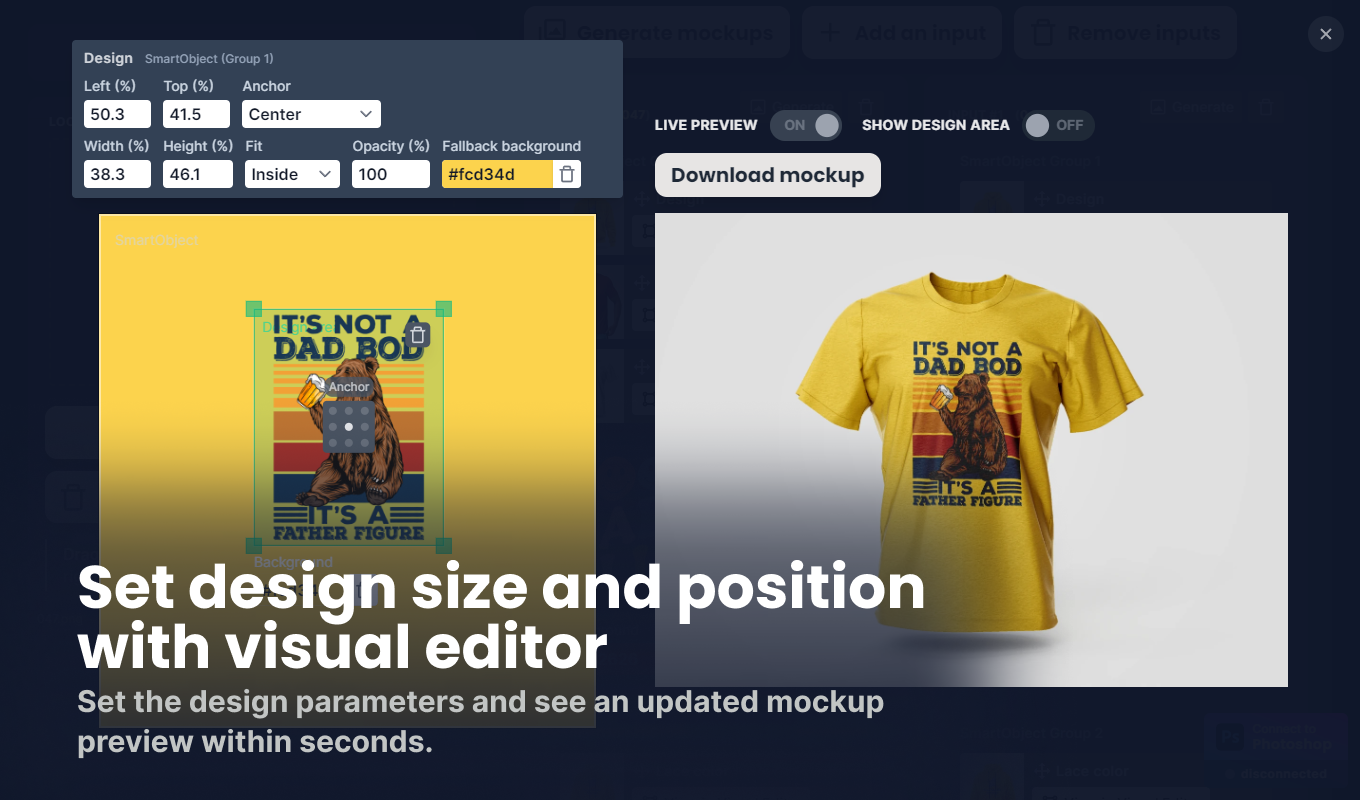Click the Height (%) input field
Viewport: 1360px width, 800px height.
[x=197, y=174]
